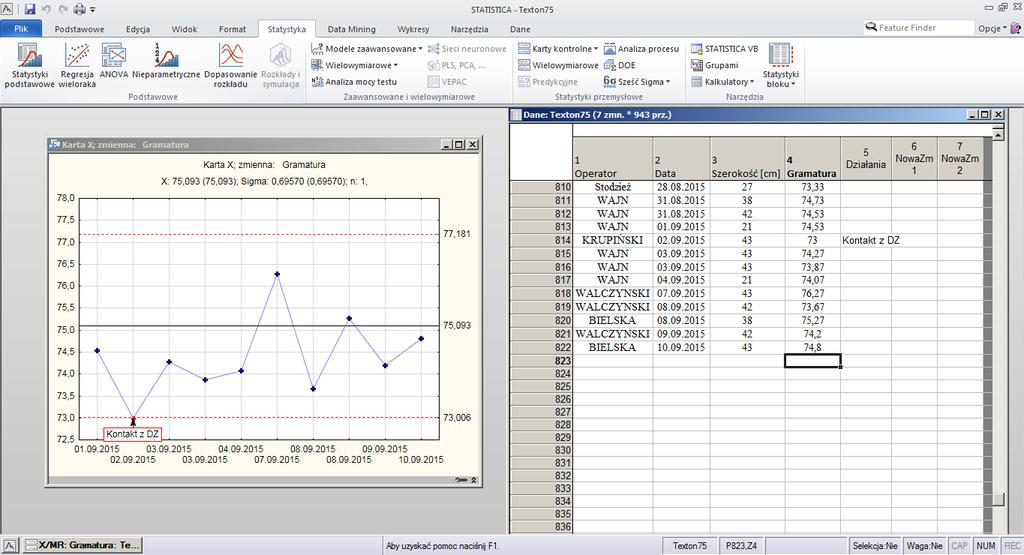Click the Redo arrow in quick access toolbar
Image resolution: width=1024 pixels, height=555 pixels.
click(63, 9)
